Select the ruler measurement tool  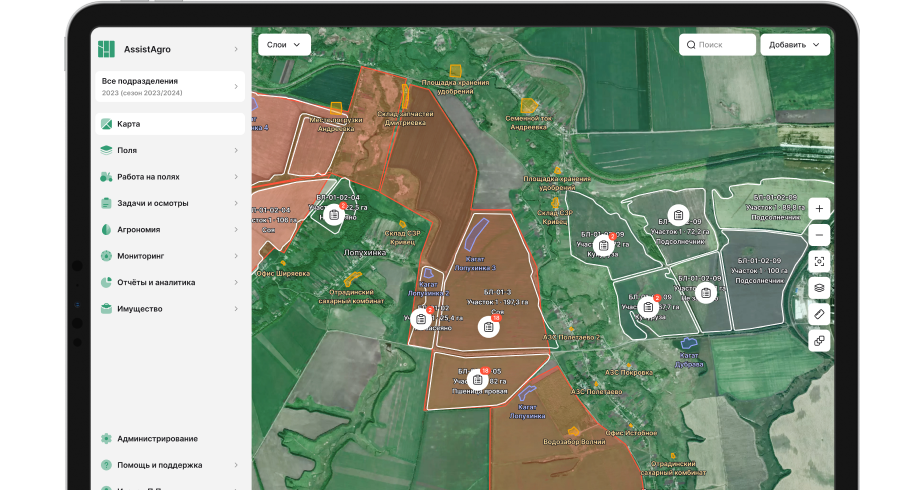pyautogui.click(x=819, y=314)
